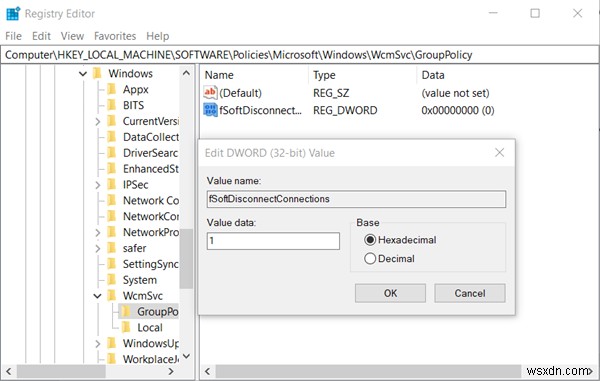The image size is (600, 381).
Task: Click the Windows folder icon
Action: click(98, 73)
